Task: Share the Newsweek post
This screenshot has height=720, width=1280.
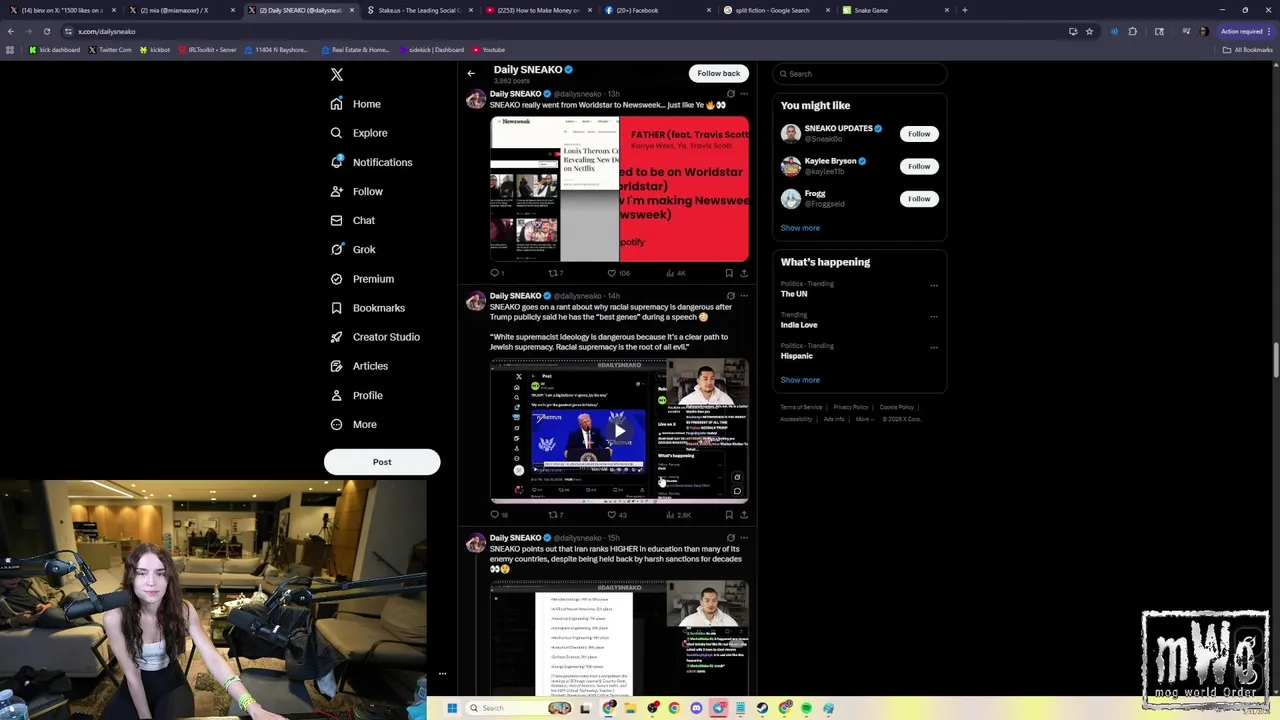Action: click(x=744, y=273)
